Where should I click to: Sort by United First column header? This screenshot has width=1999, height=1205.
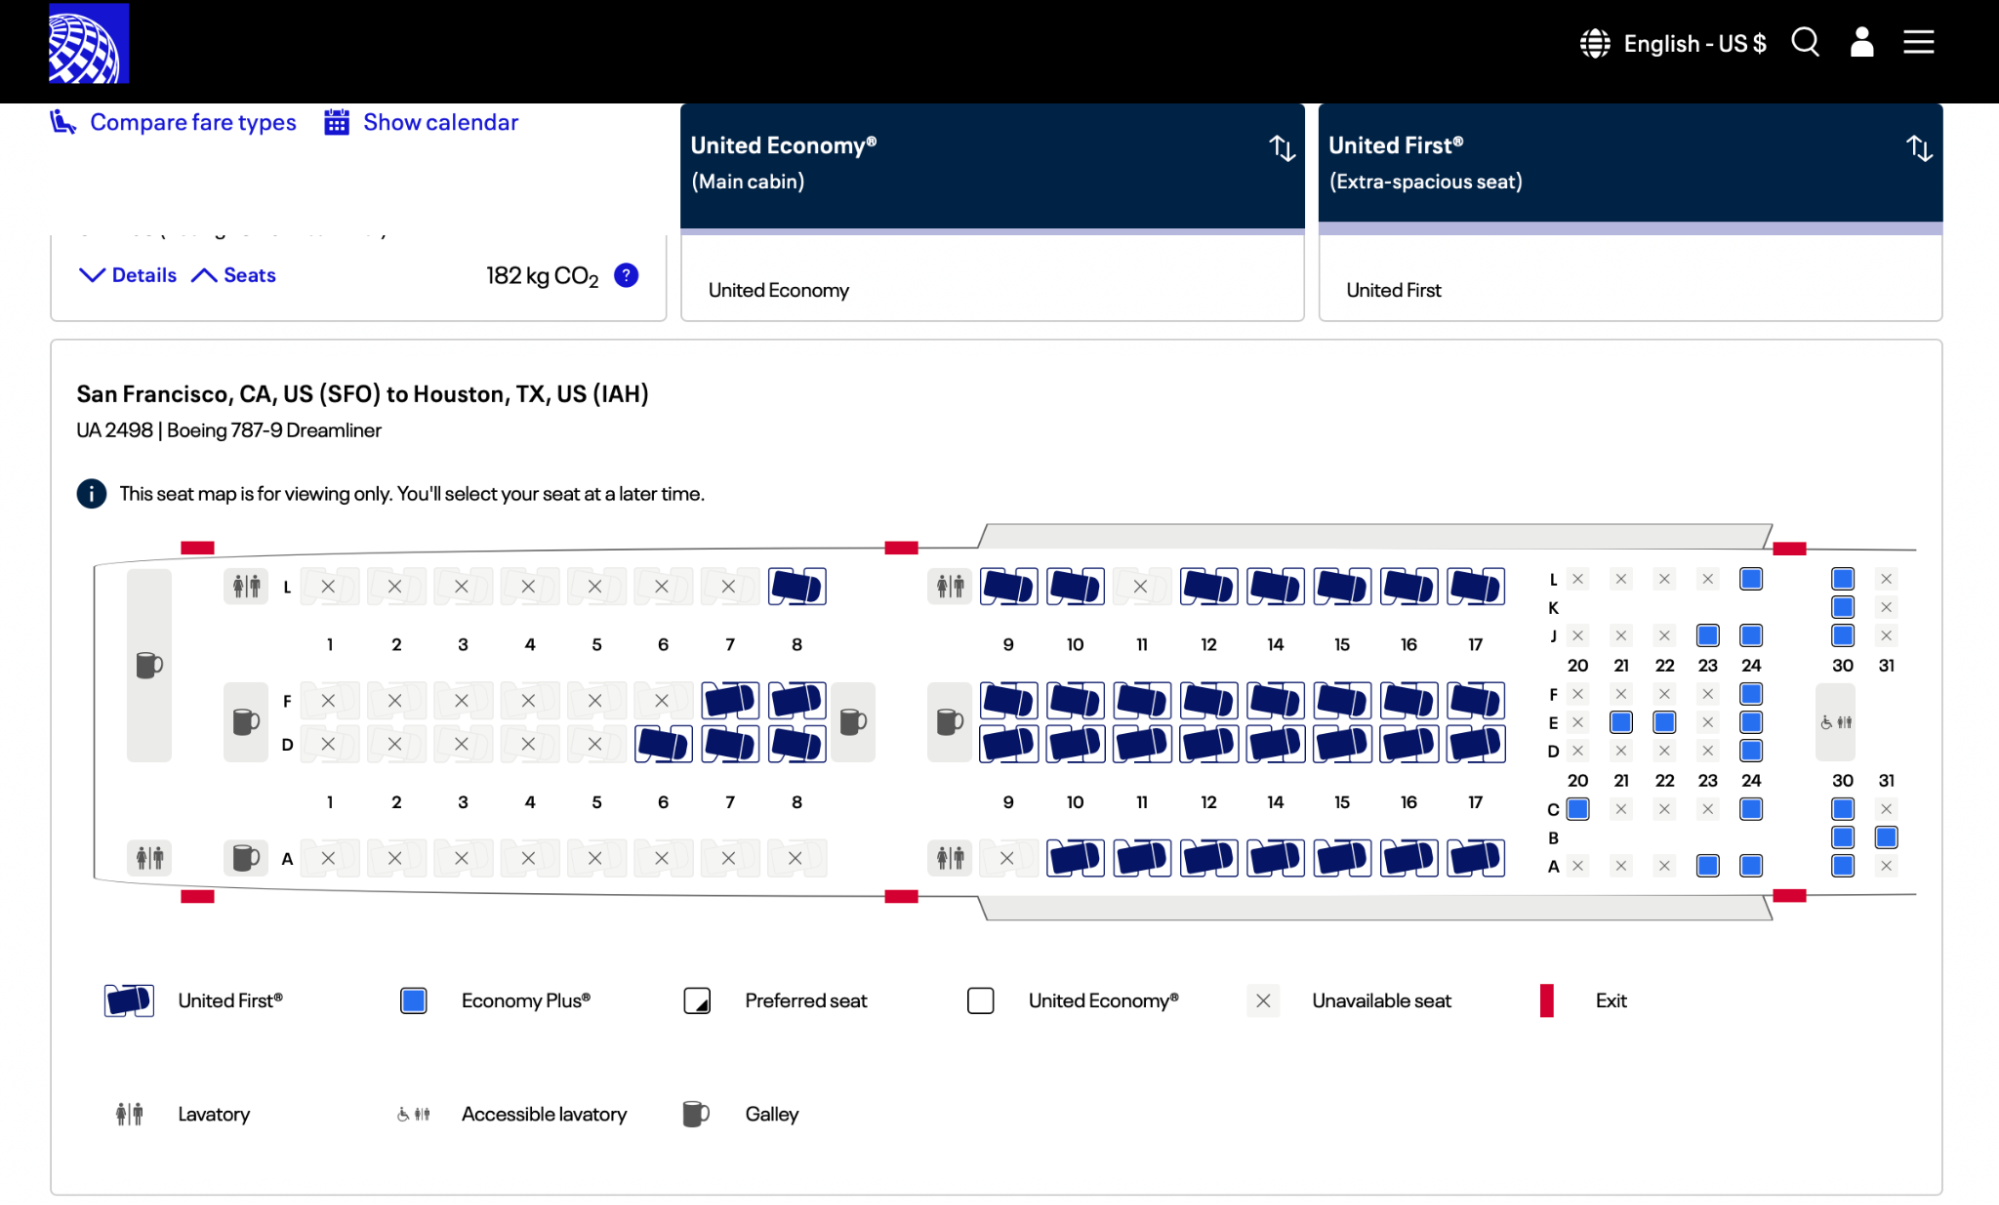tap(1918, 149)
